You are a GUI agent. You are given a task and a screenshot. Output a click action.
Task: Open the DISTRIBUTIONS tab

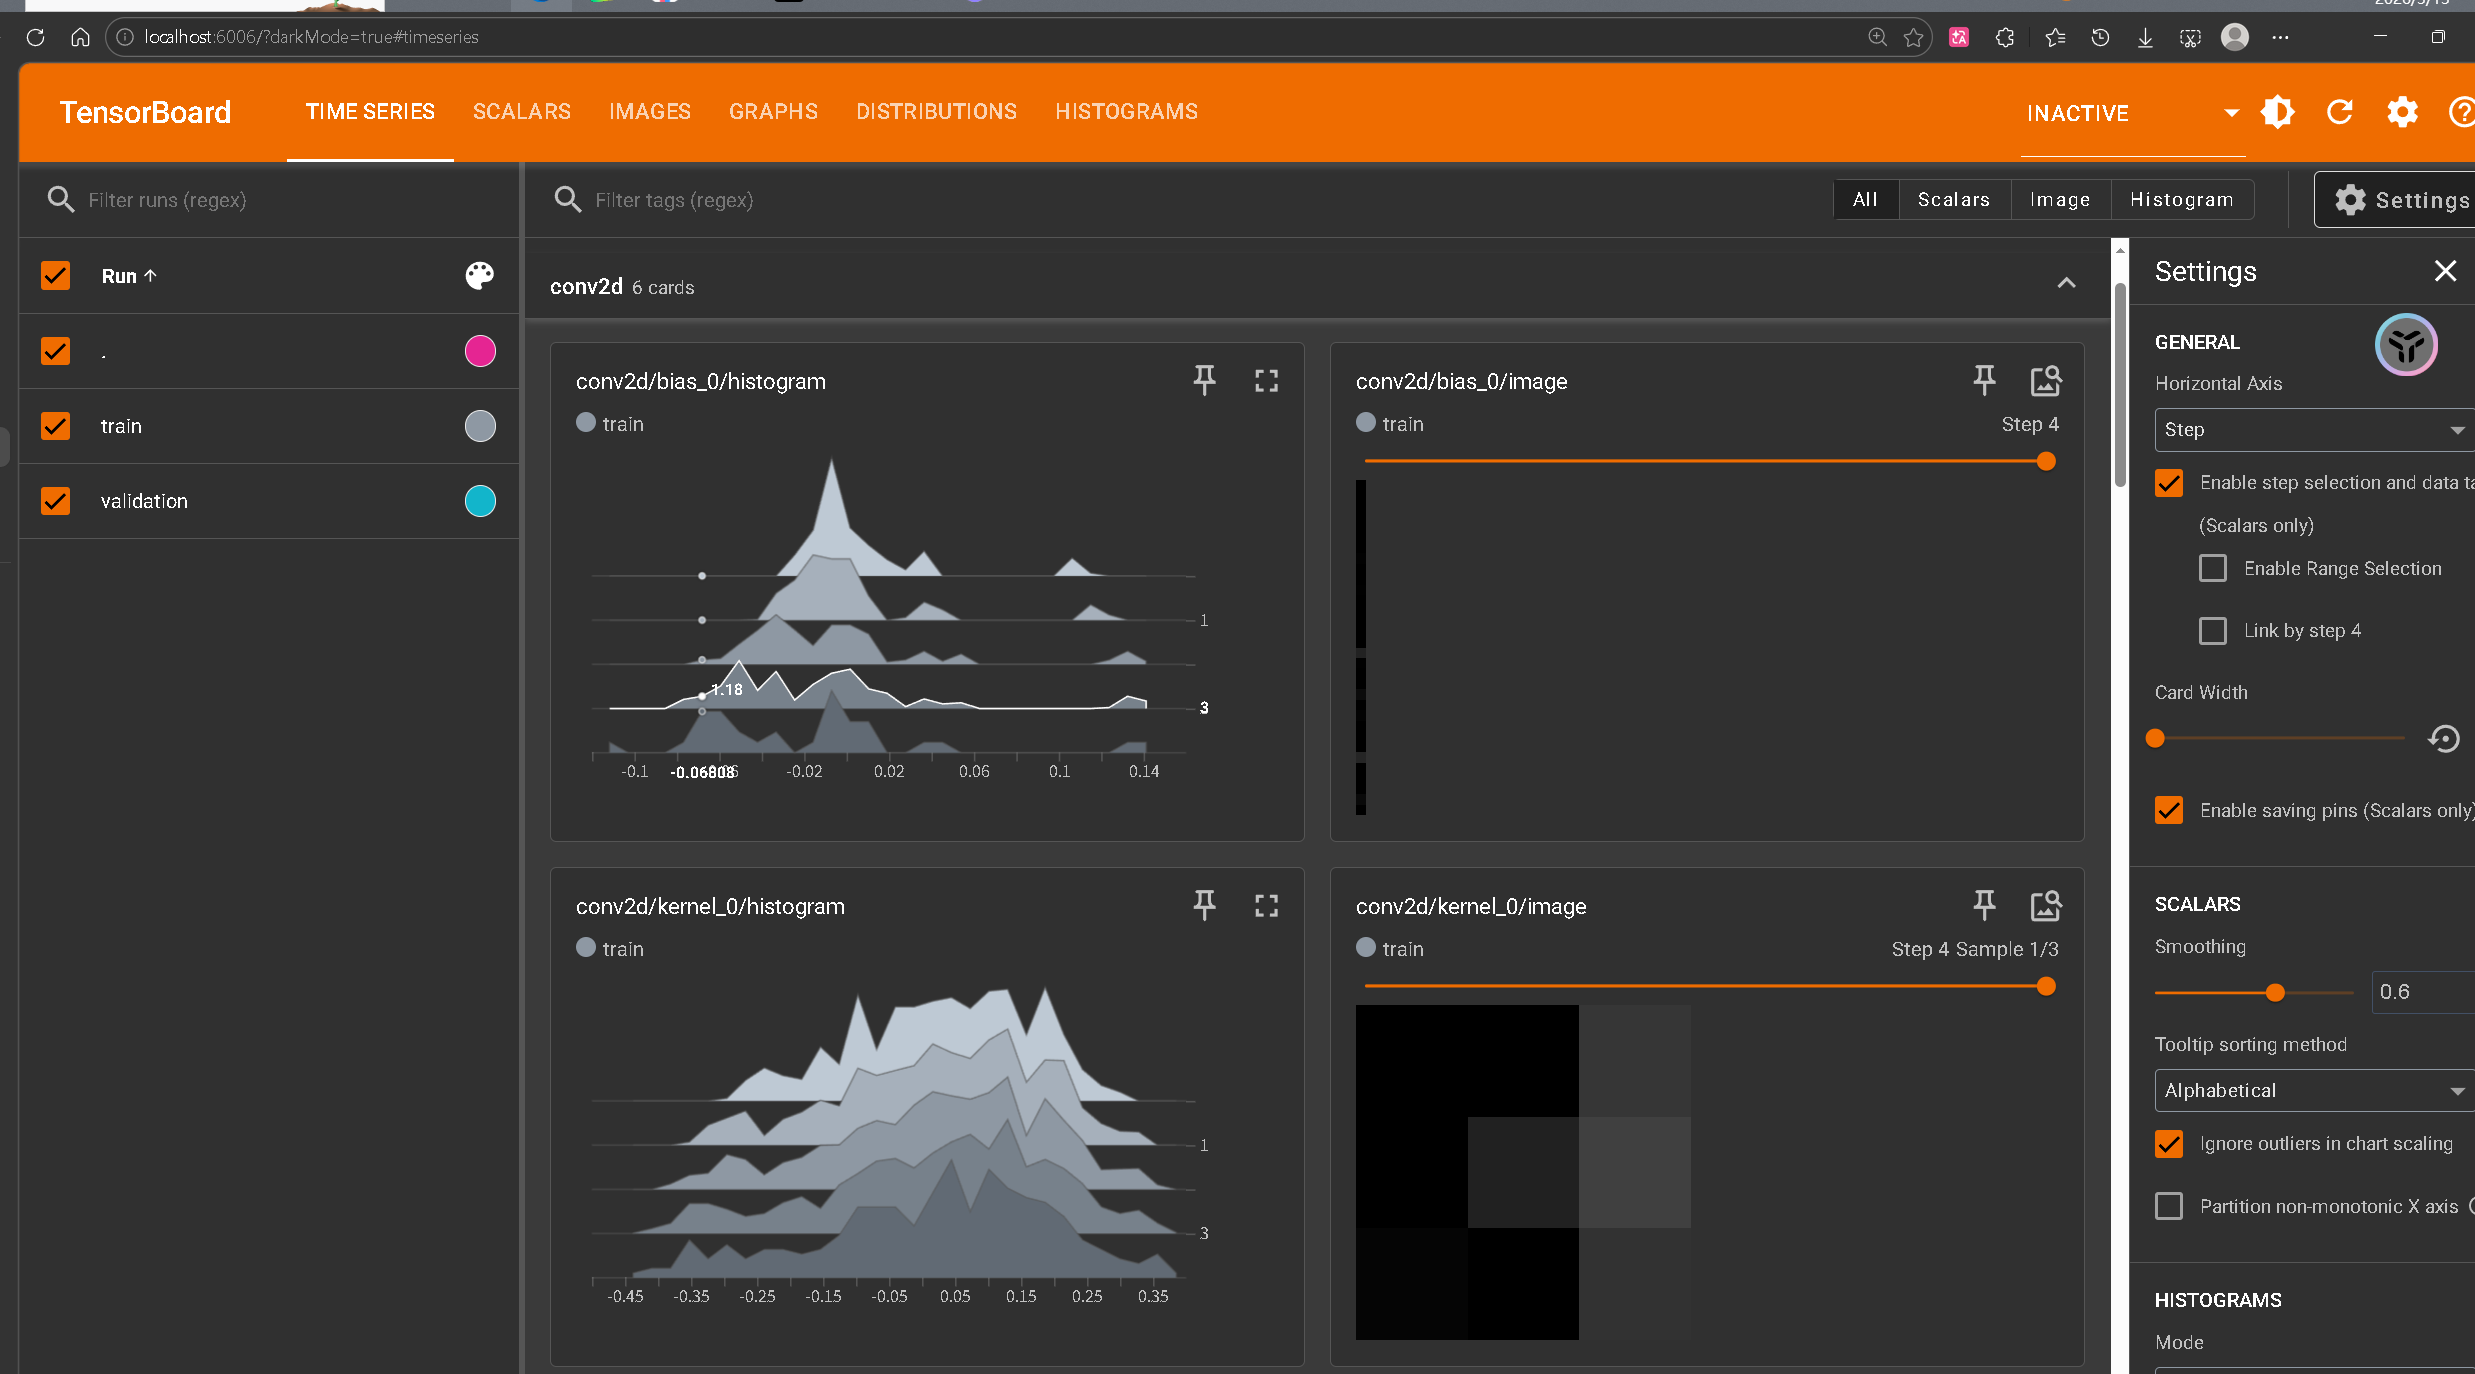tap(936, 112)
